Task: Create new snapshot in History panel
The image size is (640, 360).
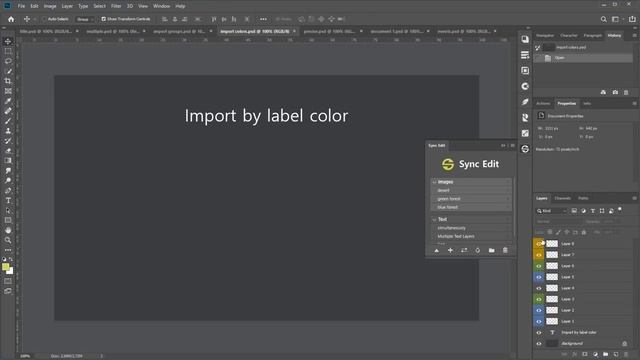Action: tap(615, 93)
